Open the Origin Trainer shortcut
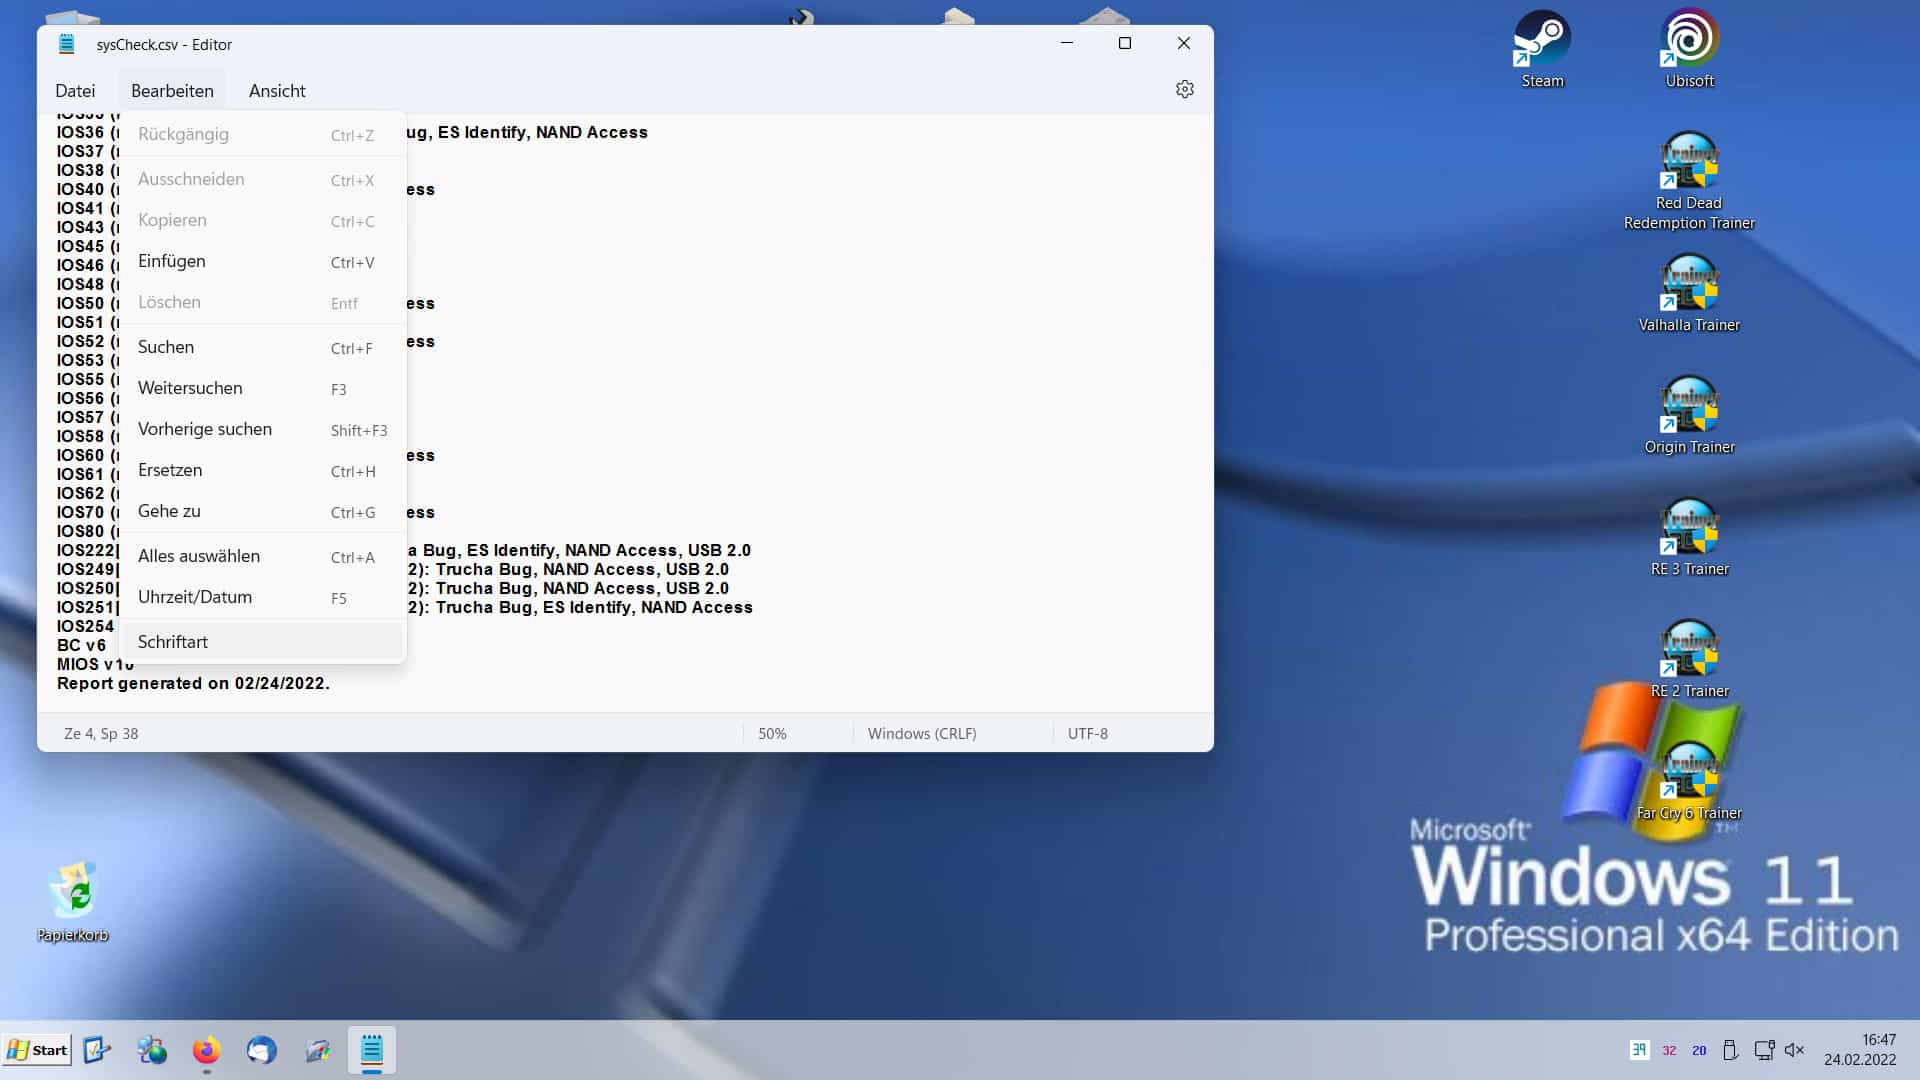Viewport: 1920px width, 1080px height. pos(1689,415)
